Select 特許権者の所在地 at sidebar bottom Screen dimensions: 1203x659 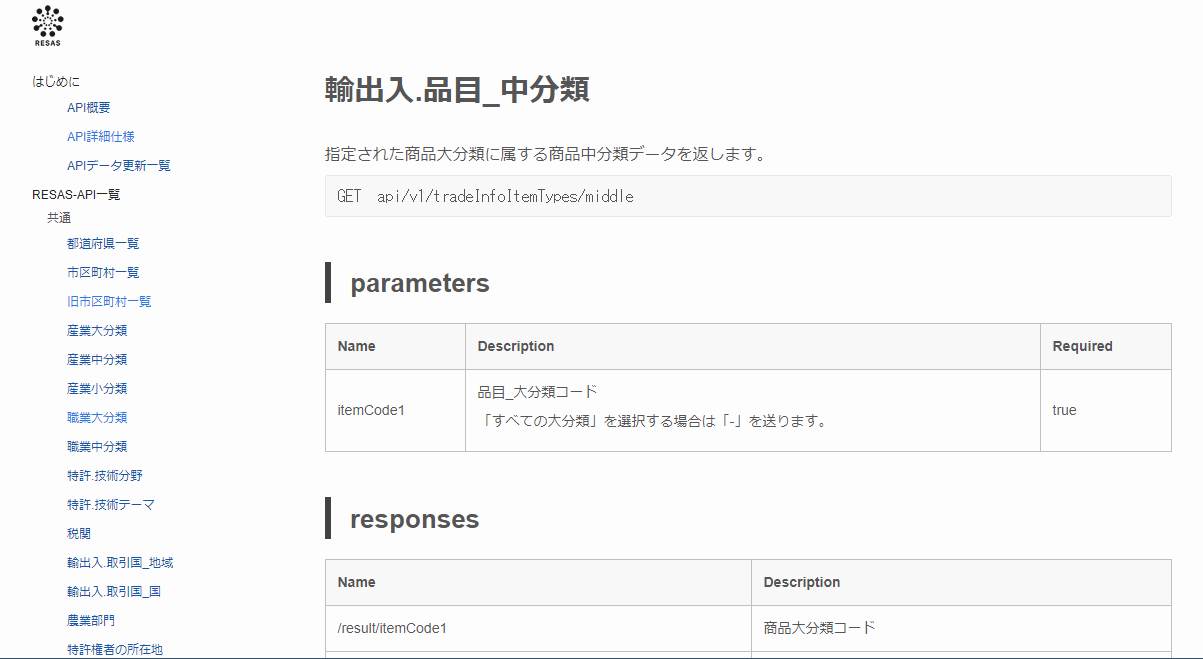click(x=115, y=649)
